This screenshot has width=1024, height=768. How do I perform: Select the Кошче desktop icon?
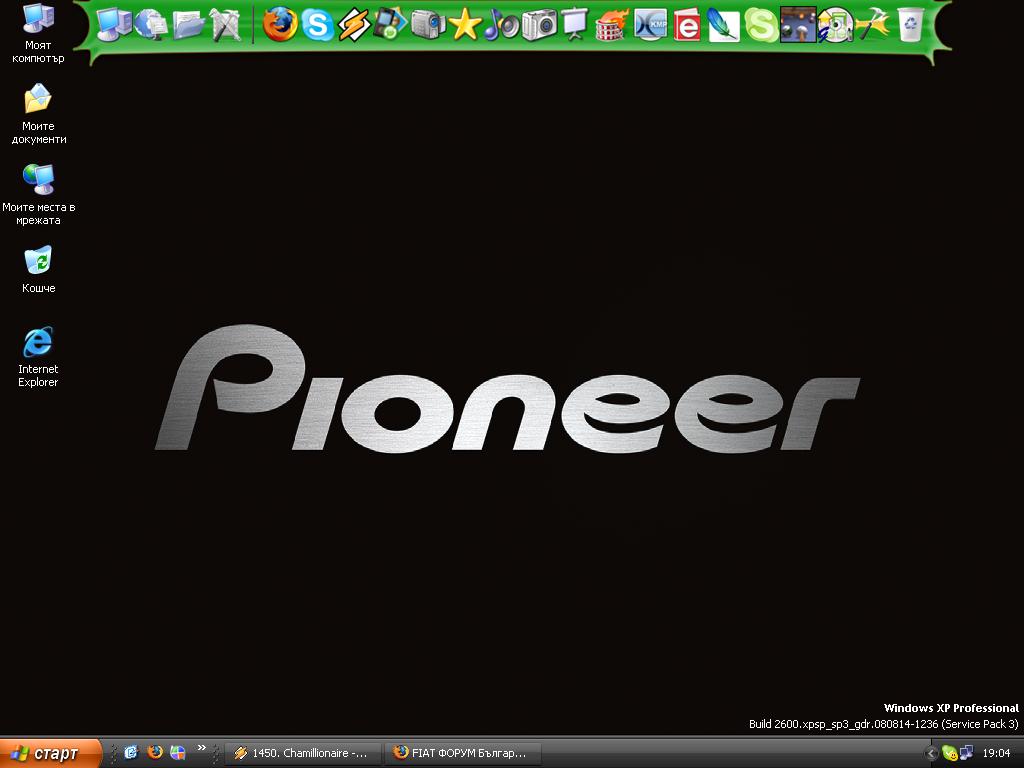[38, 269]
